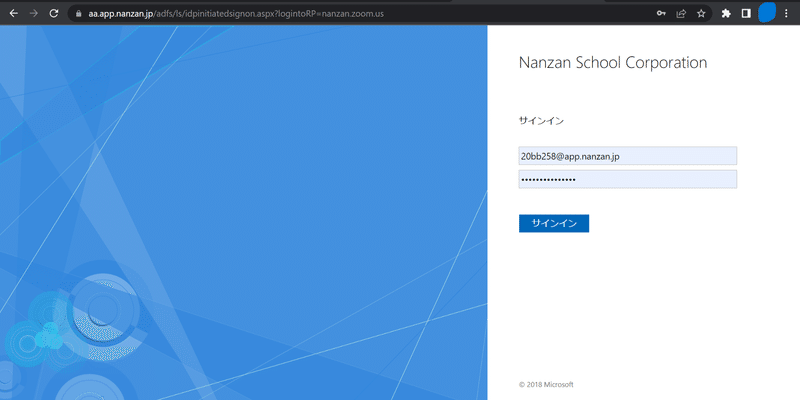The height and width of the screenshot is (400, 800).
Task: View site security lock info
Action: pos(78,14)
